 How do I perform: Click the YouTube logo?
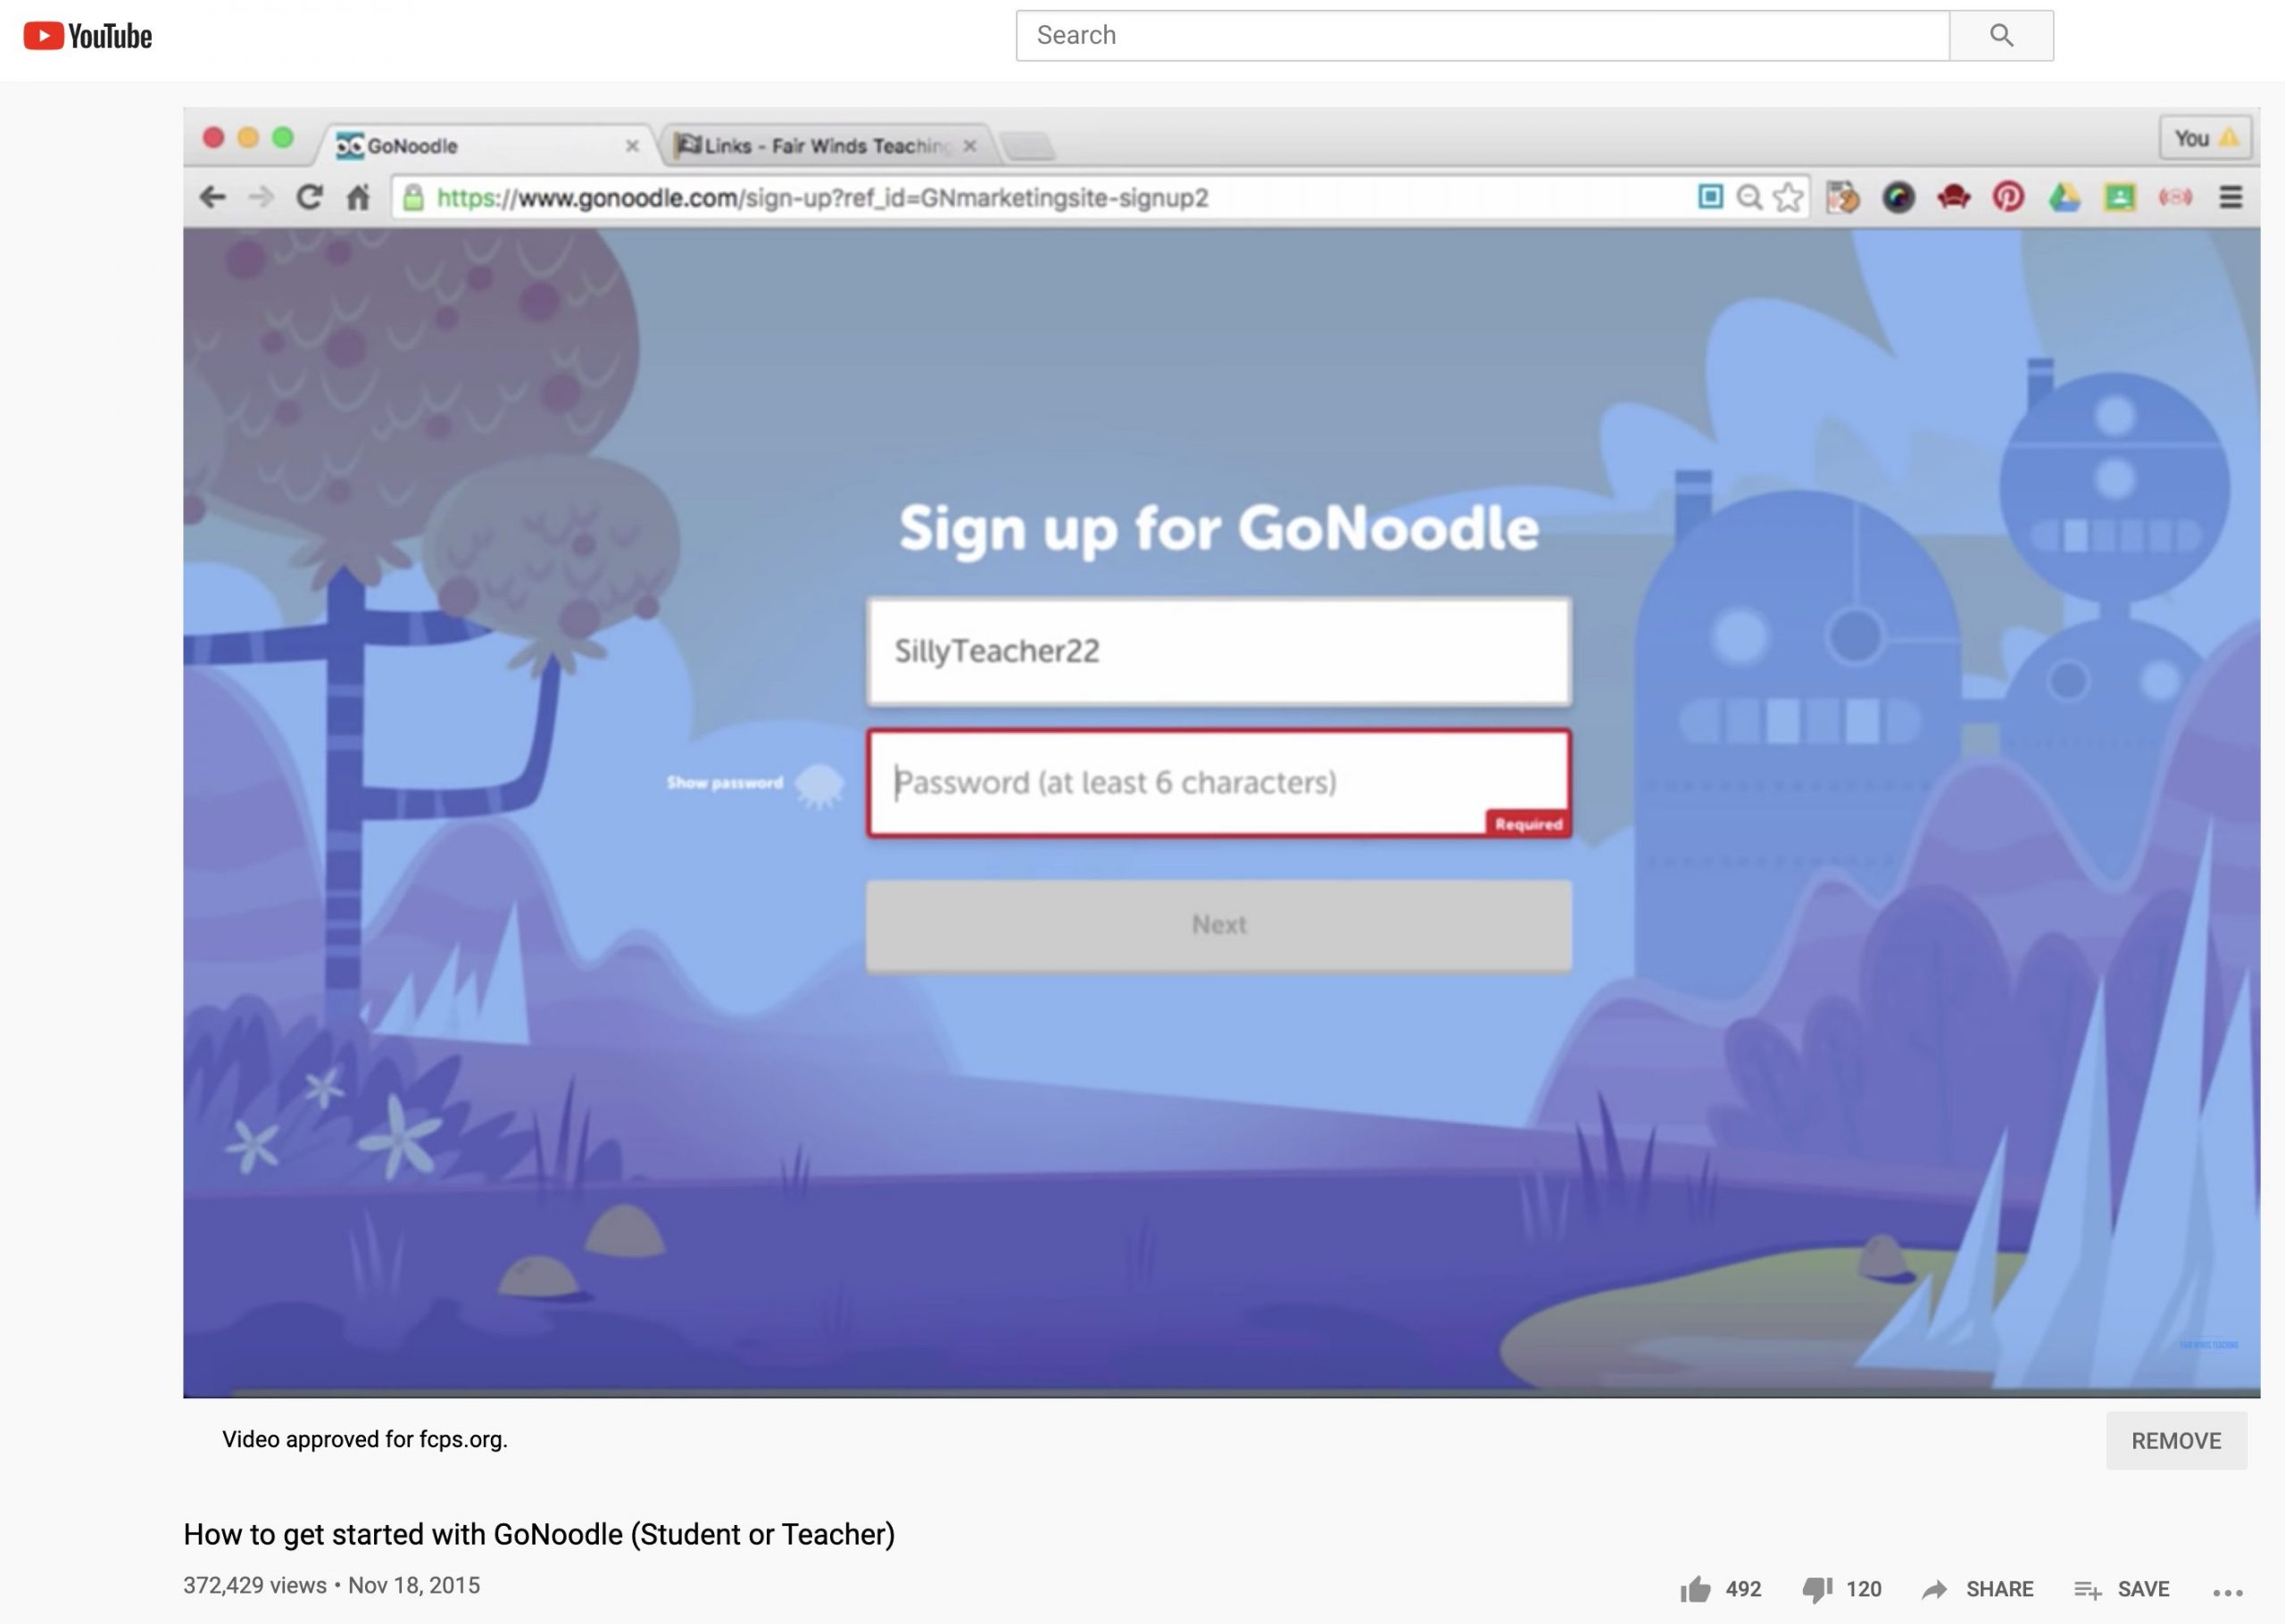click(x=88, y=36)
